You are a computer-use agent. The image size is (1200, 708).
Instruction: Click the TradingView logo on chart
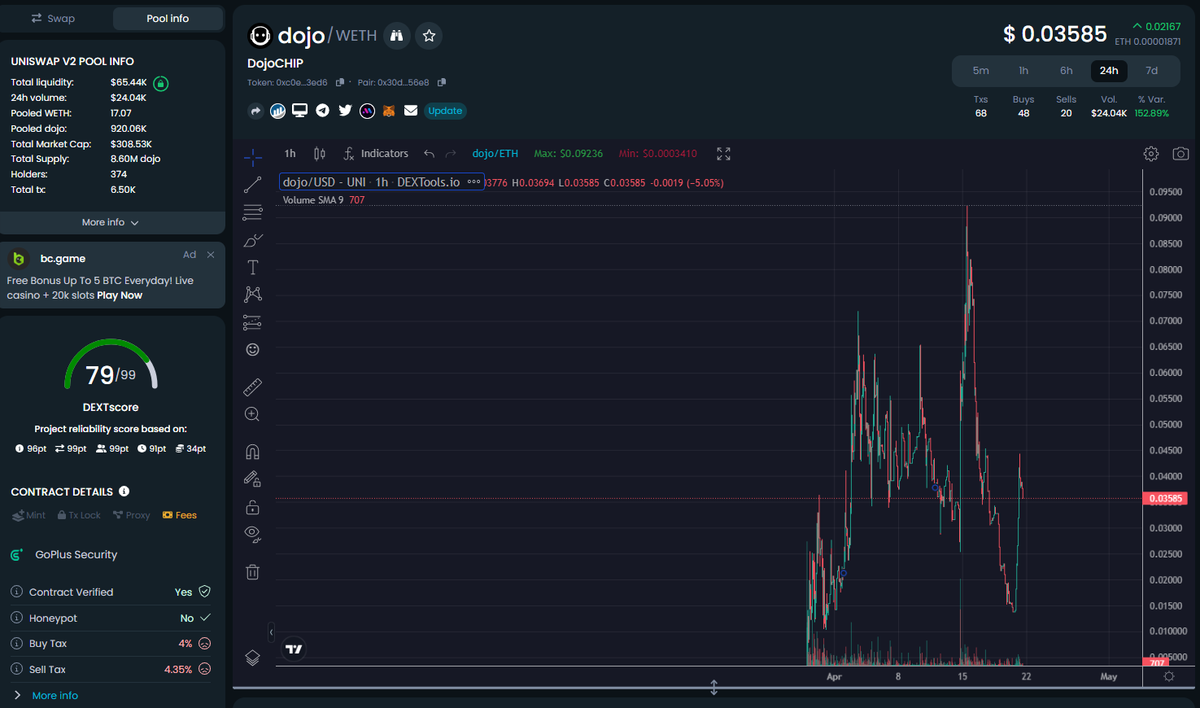(x=293, y=649)
